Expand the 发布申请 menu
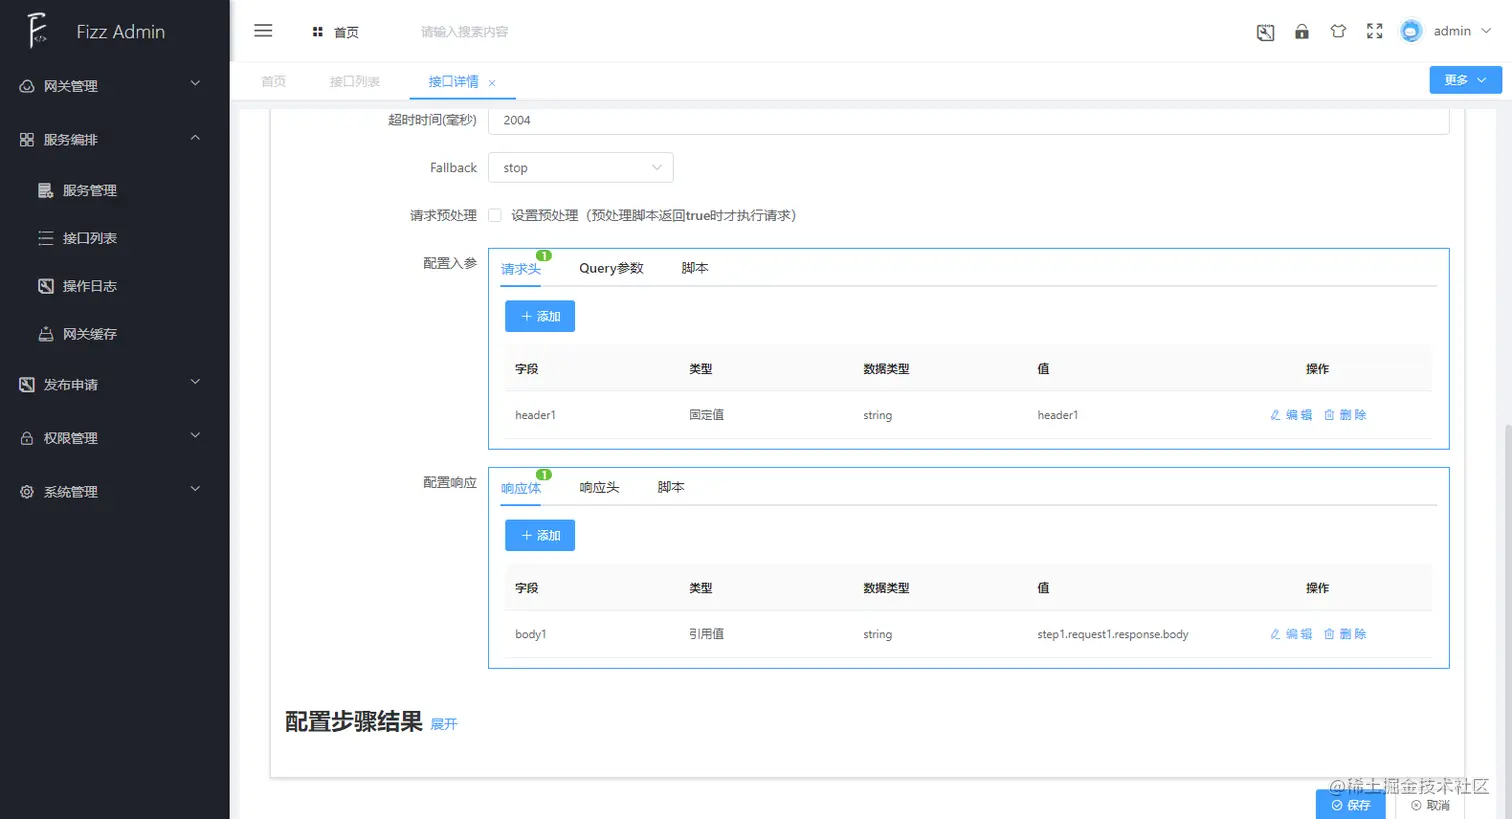The width and height of the screenshot is (1512, 819). click(x=195, y=382)
